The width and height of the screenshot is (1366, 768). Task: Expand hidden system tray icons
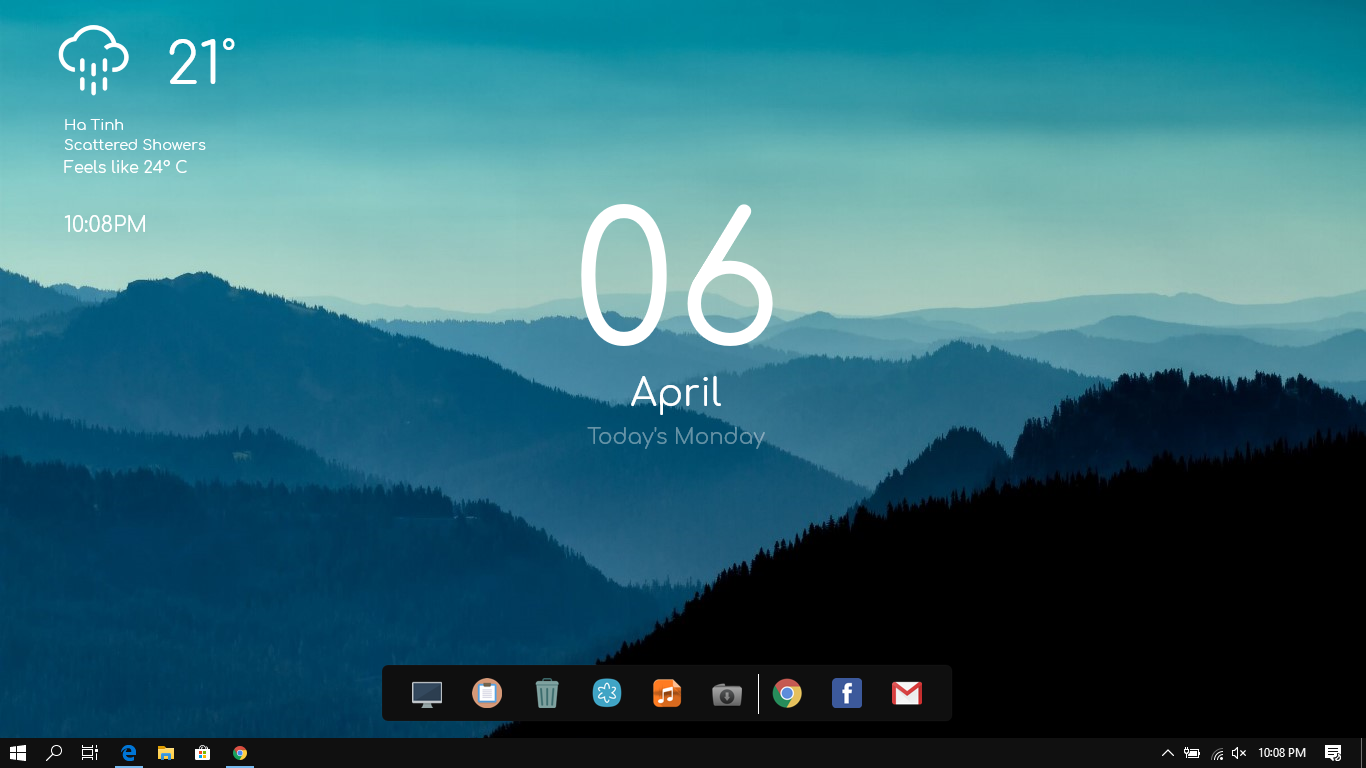pyautogui.click(x=1167, y=753)
